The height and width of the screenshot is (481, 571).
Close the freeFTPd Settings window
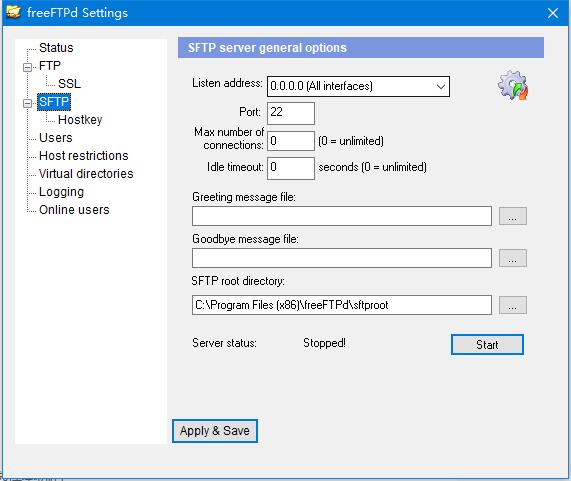[553, 13]
